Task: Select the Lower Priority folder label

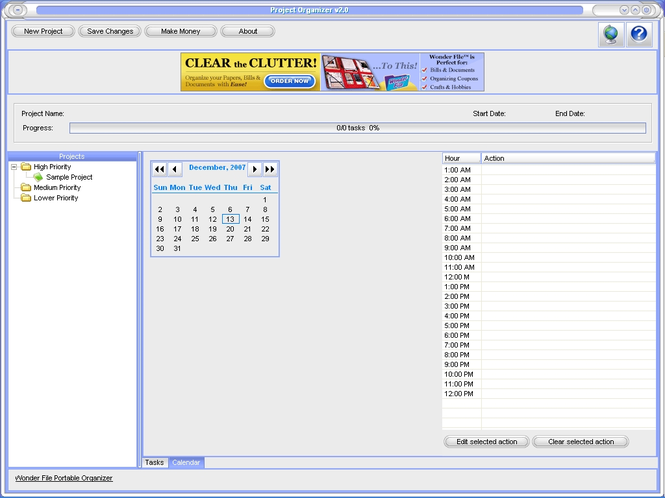Action: (x=56, y=198)
